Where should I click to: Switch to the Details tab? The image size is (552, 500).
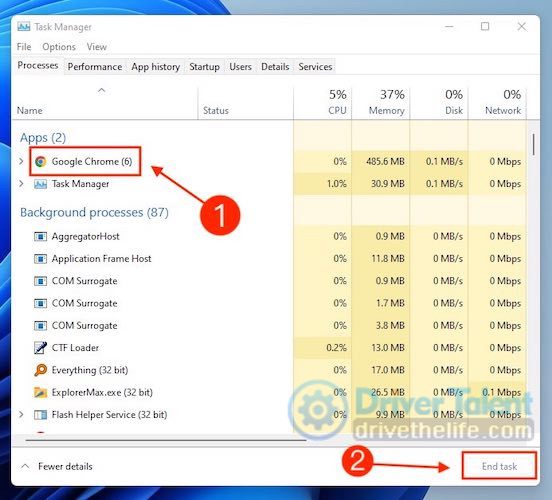275,67
